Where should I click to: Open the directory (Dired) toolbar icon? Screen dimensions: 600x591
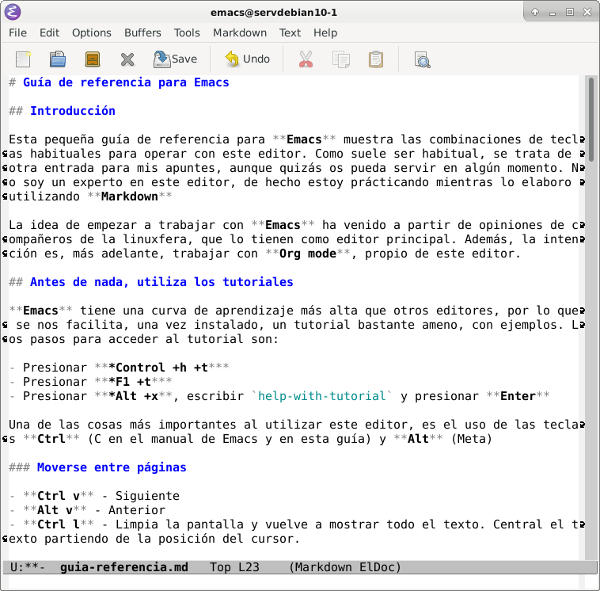click(x=93, y=59)
